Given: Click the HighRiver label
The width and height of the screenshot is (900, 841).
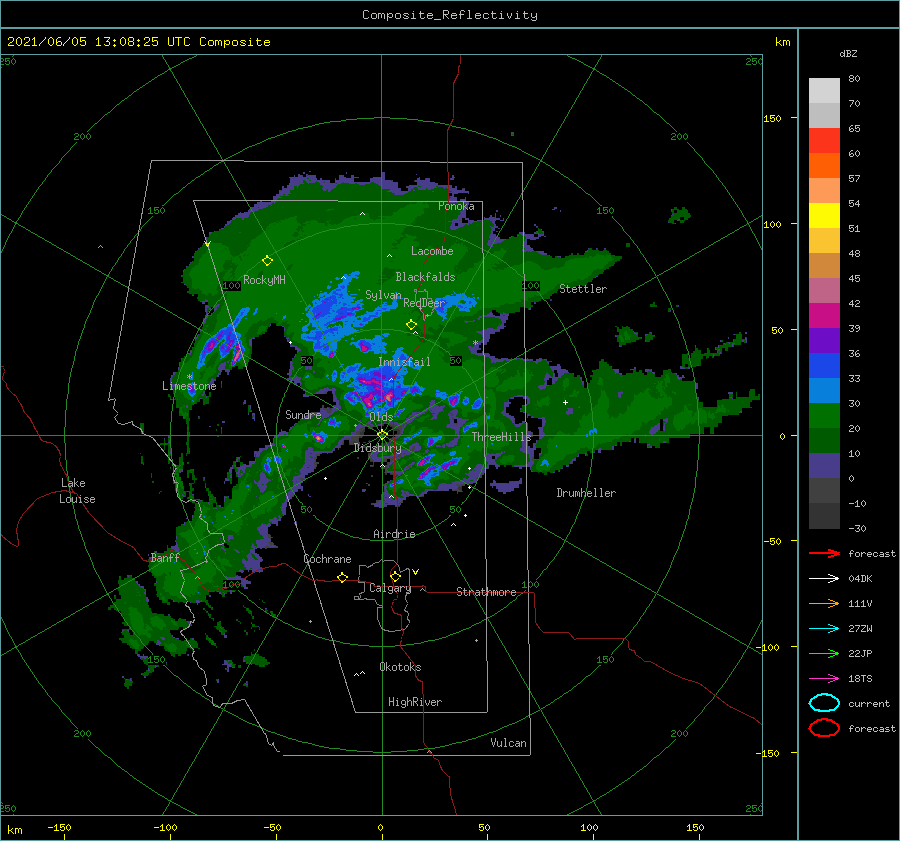Looking at the screenshot, I should 415,702.
